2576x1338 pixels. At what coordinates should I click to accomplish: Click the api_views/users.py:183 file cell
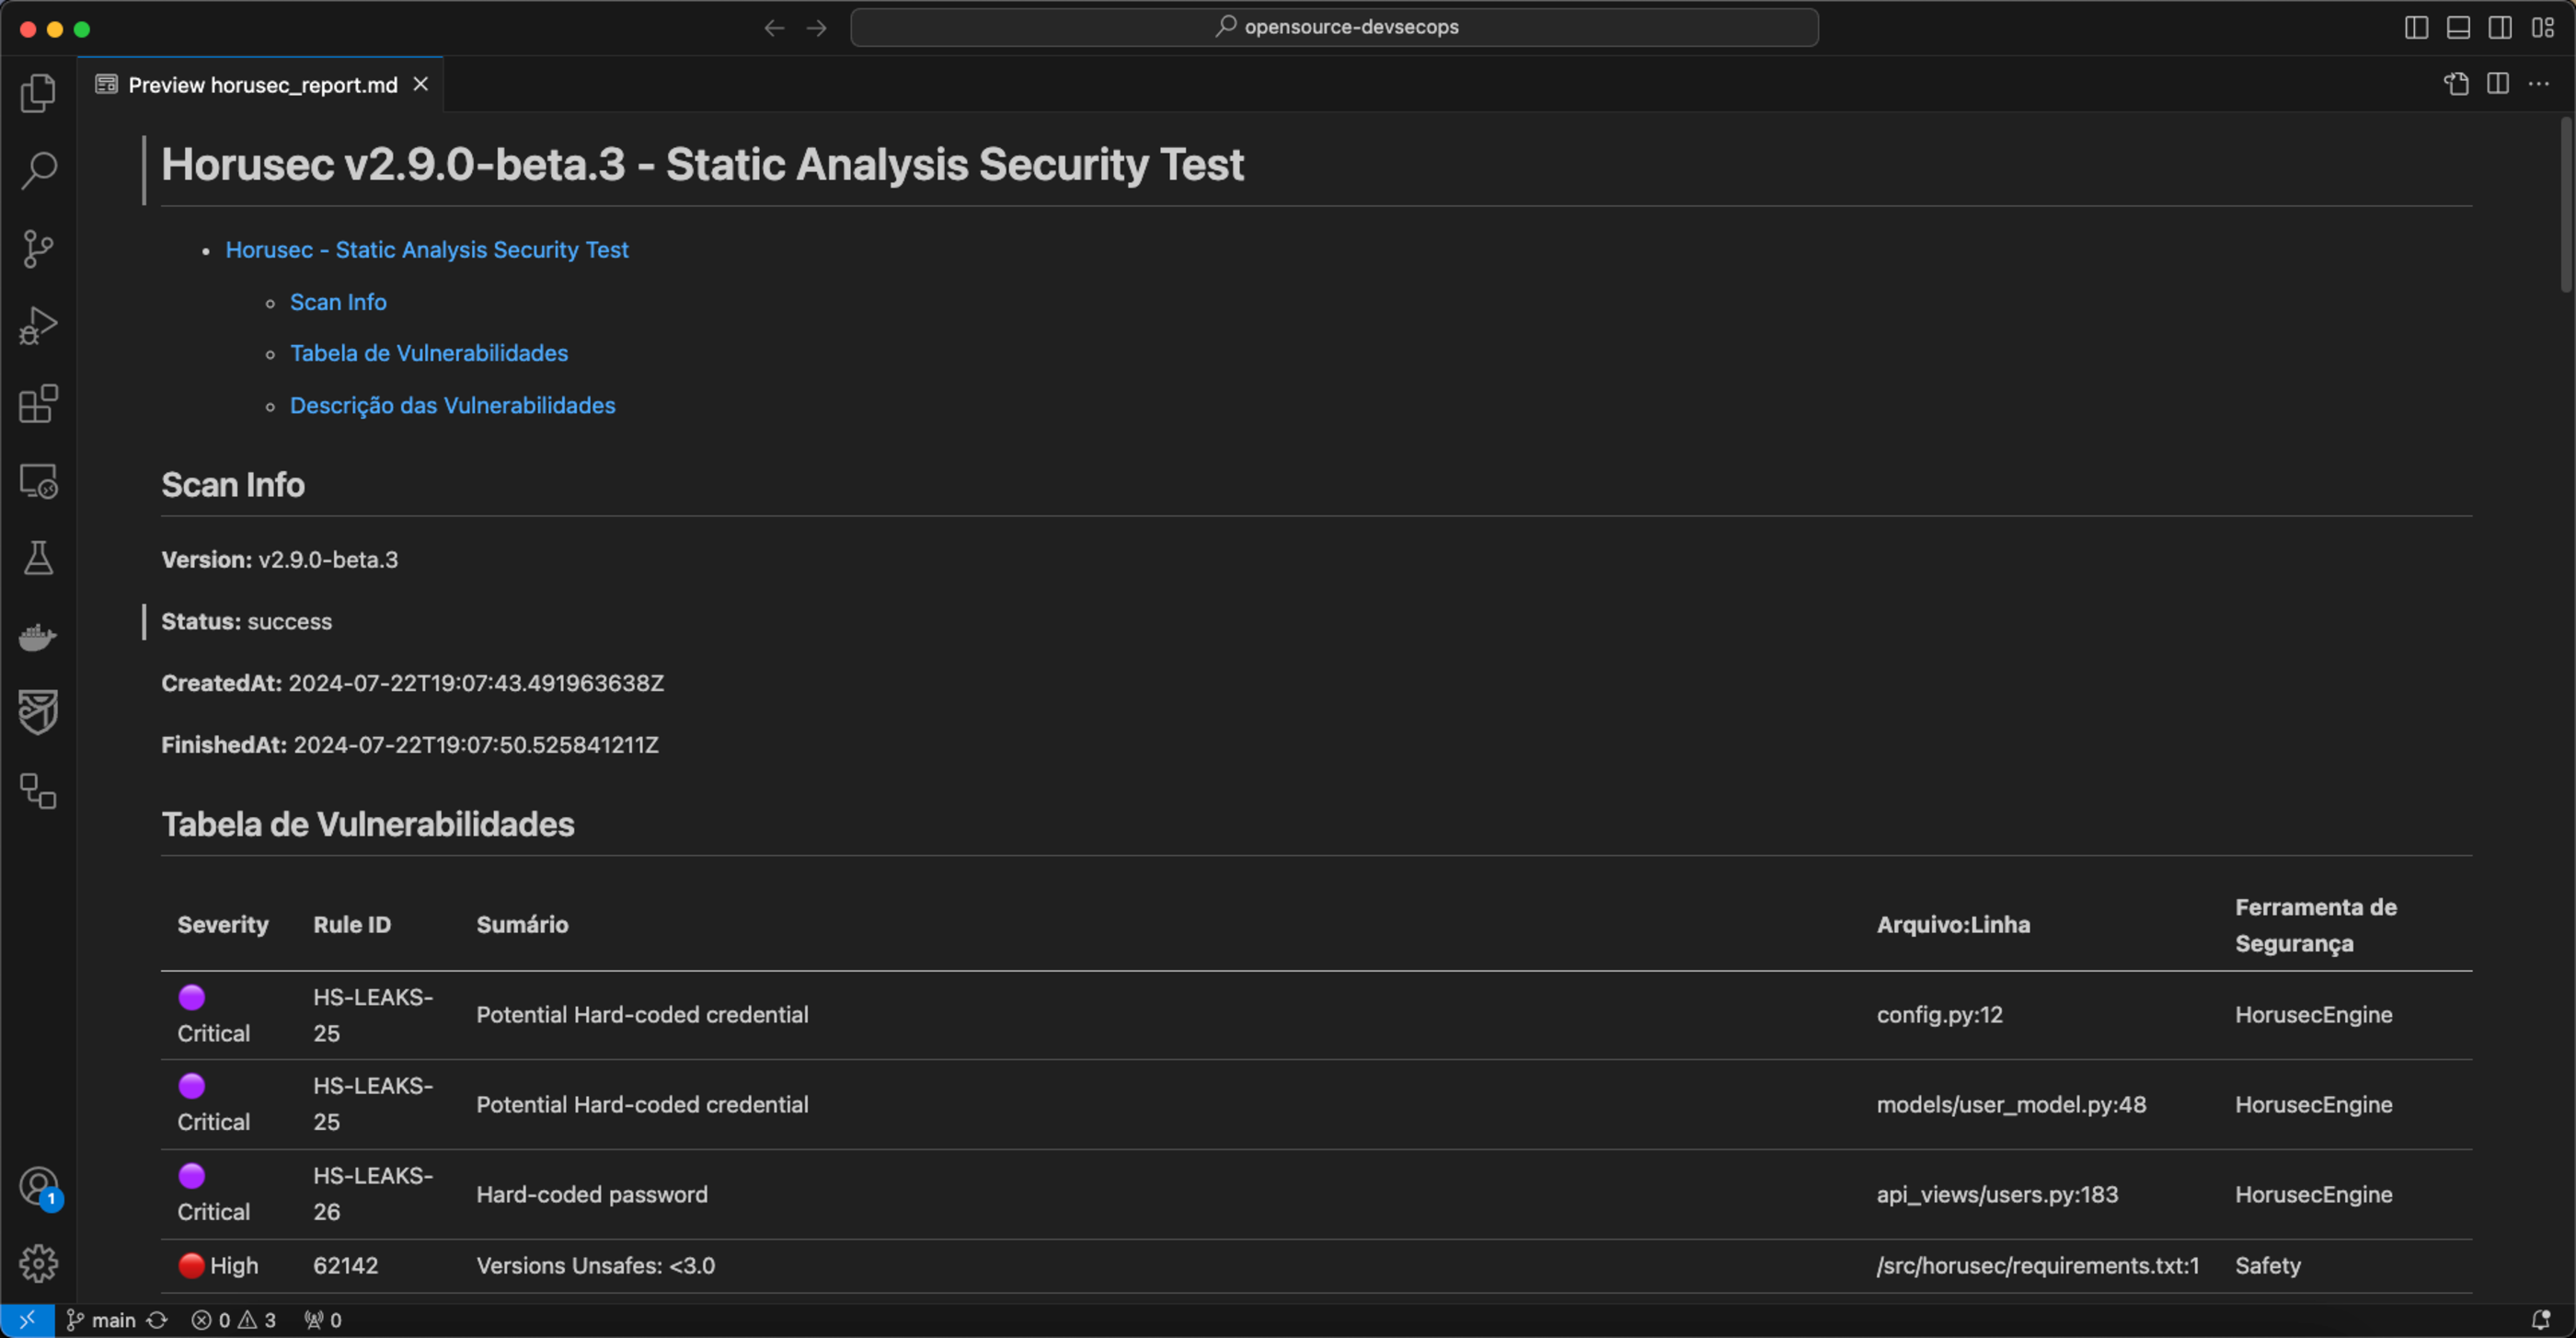(x=1997, y=1195)
